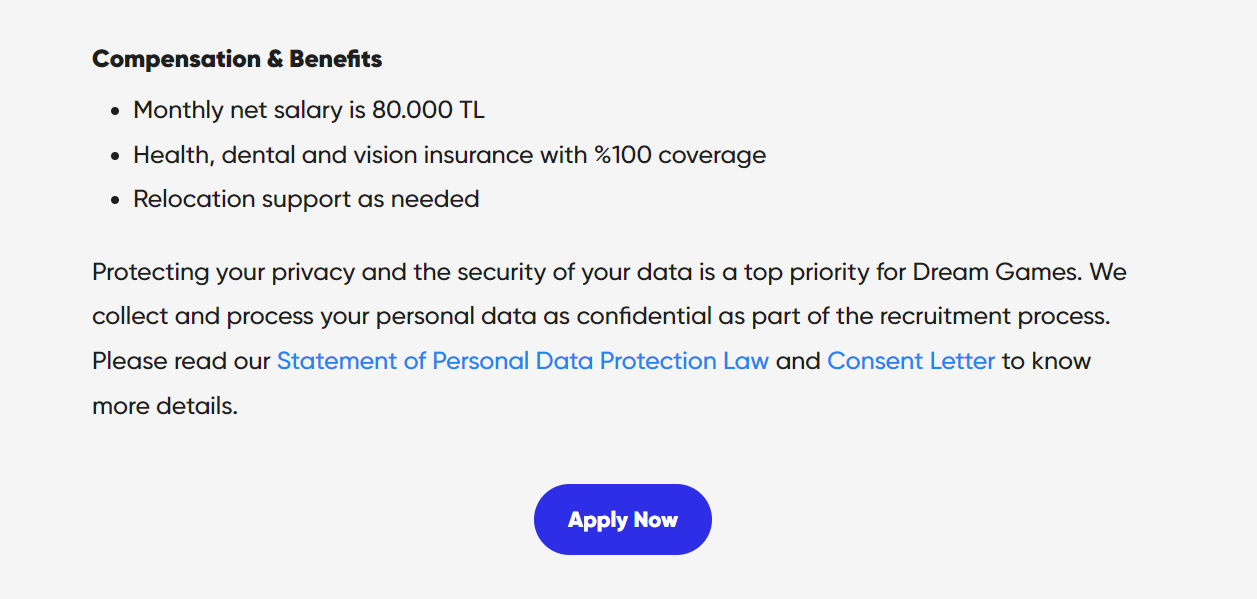Click bullet marker before Monthly net salary
This screenshot has height=599, width=1257.
coord(116,111)
